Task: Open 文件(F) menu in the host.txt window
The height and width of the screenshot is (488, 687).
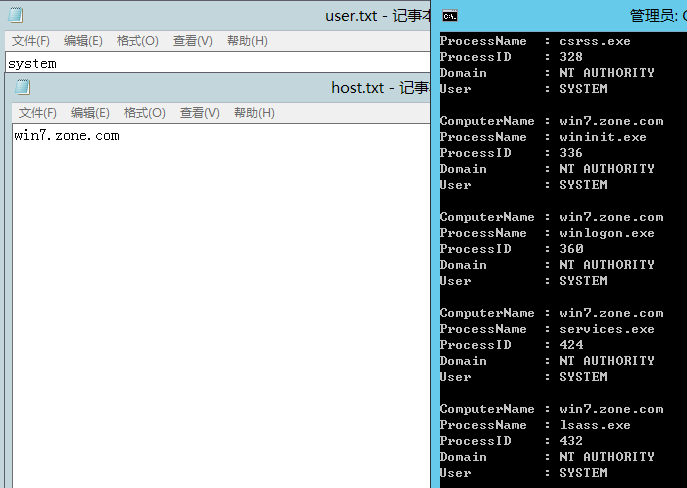Action: 38,113
